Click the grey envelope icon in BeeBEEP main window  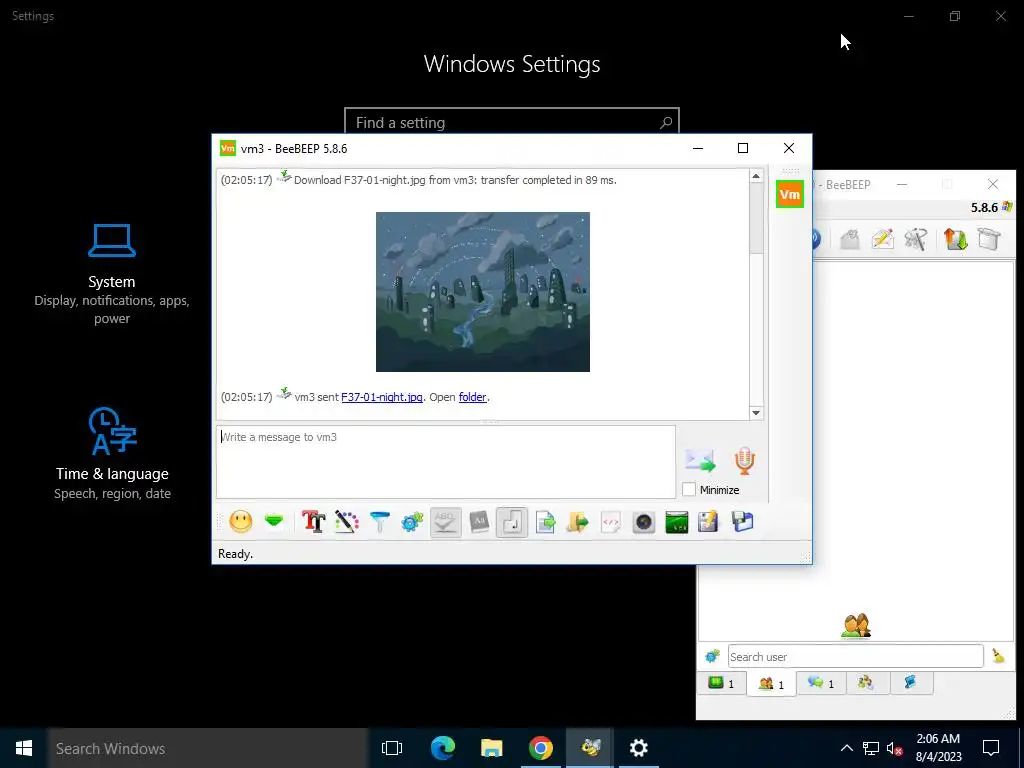pyautogui.click(x=849, y=239)
